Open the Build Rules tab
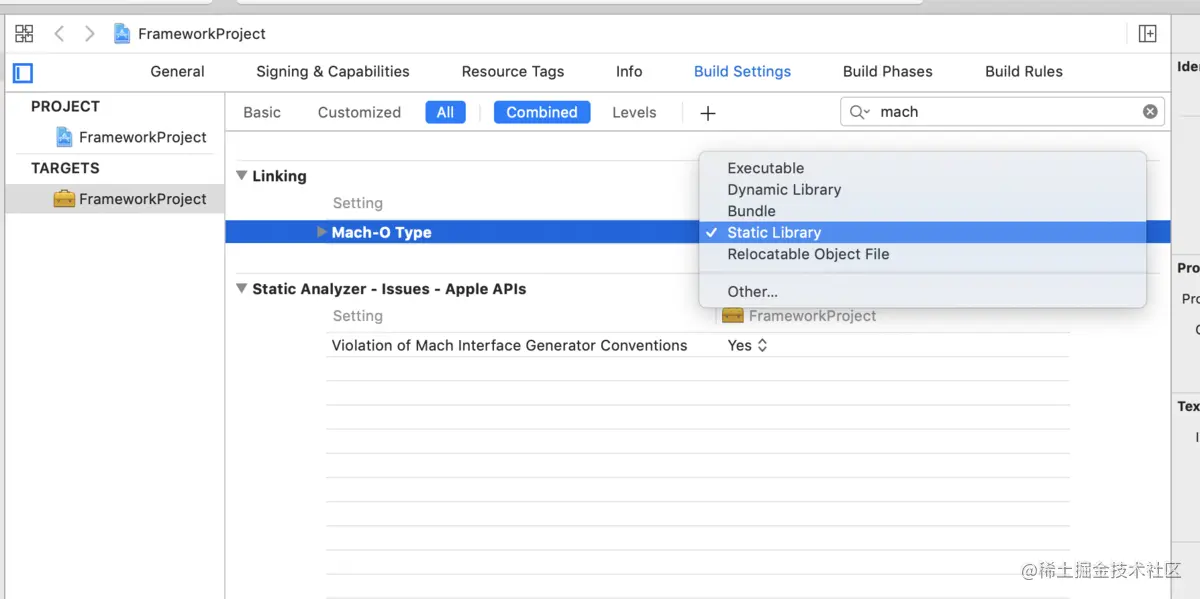The height and width of the screenshot is (599, 1200). click(1024, 72)
